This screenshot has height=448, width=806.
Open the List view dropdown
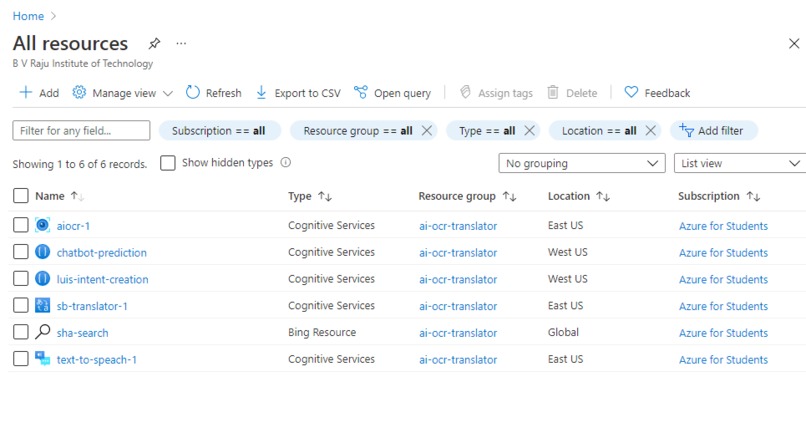click(740, 163)
